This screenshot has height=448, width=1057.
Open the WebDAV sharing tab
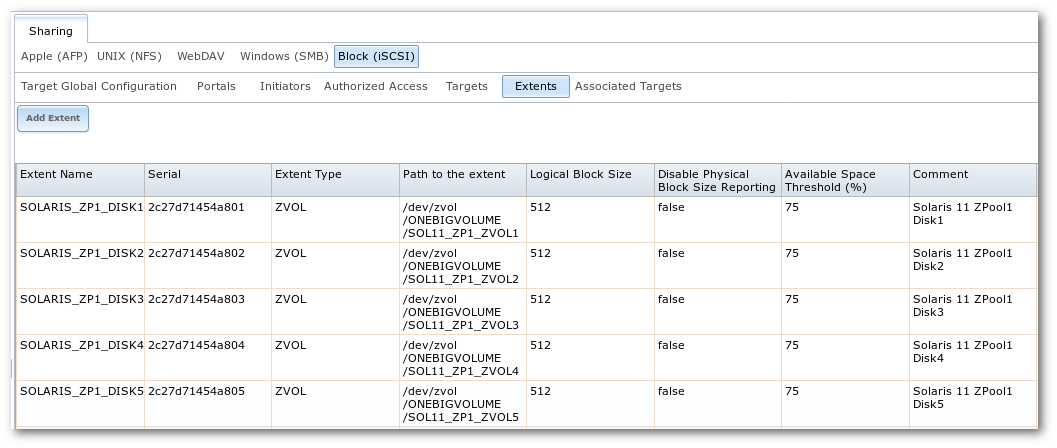pos(199,57)
